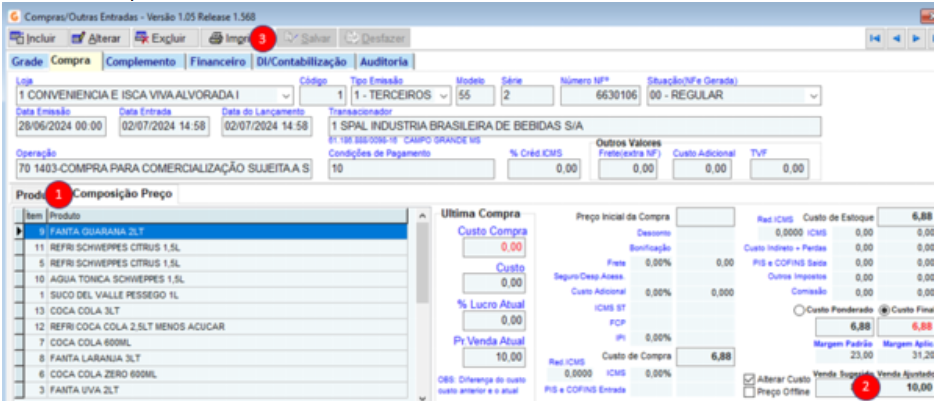Expand the Tipo Emissão dropdown
The height and width of the screenshot is (401, 934).
[x=444, y=95]
